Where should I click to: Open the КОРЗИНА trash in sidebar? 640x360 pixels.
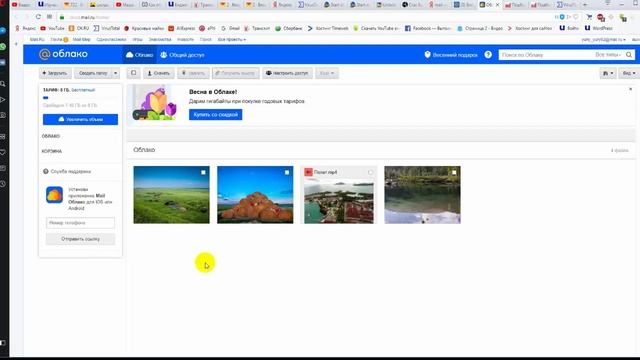pyautogui.click(x=52, y=151)
